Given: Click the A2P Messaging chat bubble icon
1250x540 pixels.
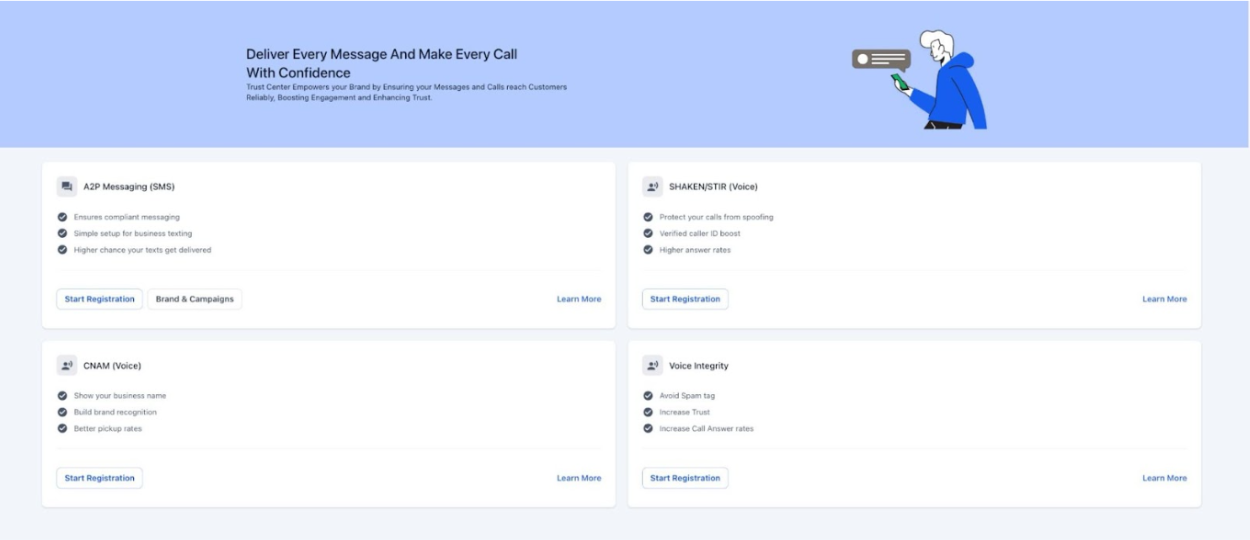Looking at the screenshot, I should tap(66, 186).
